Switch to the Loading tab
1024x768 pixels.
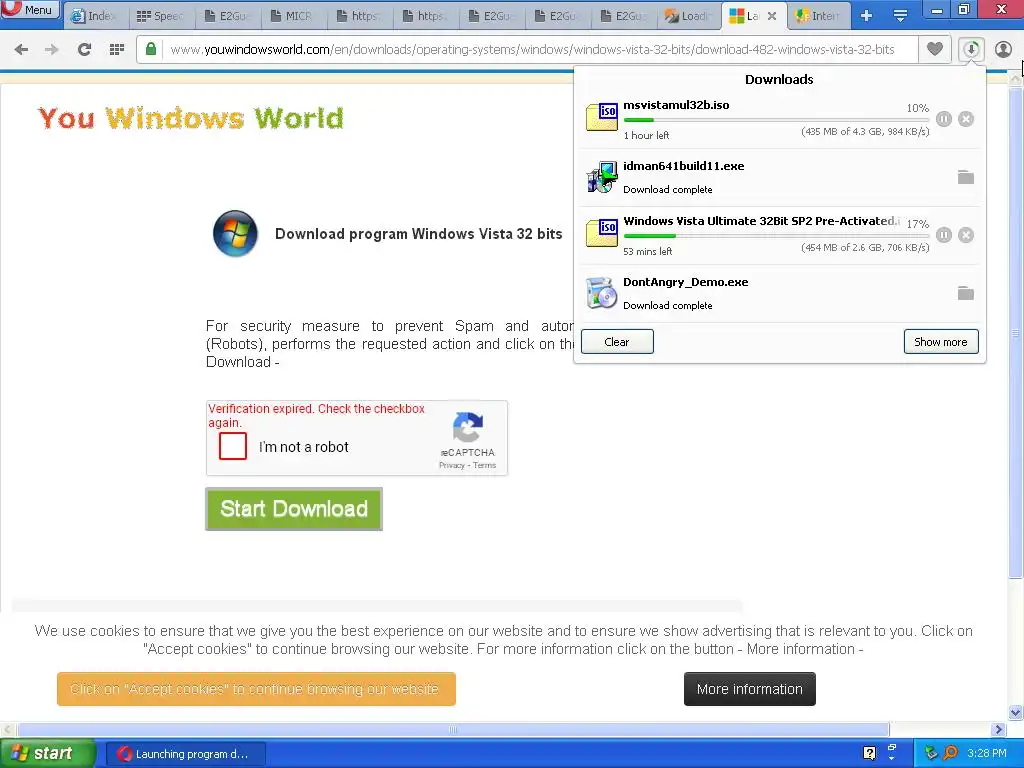pos(688,16)
